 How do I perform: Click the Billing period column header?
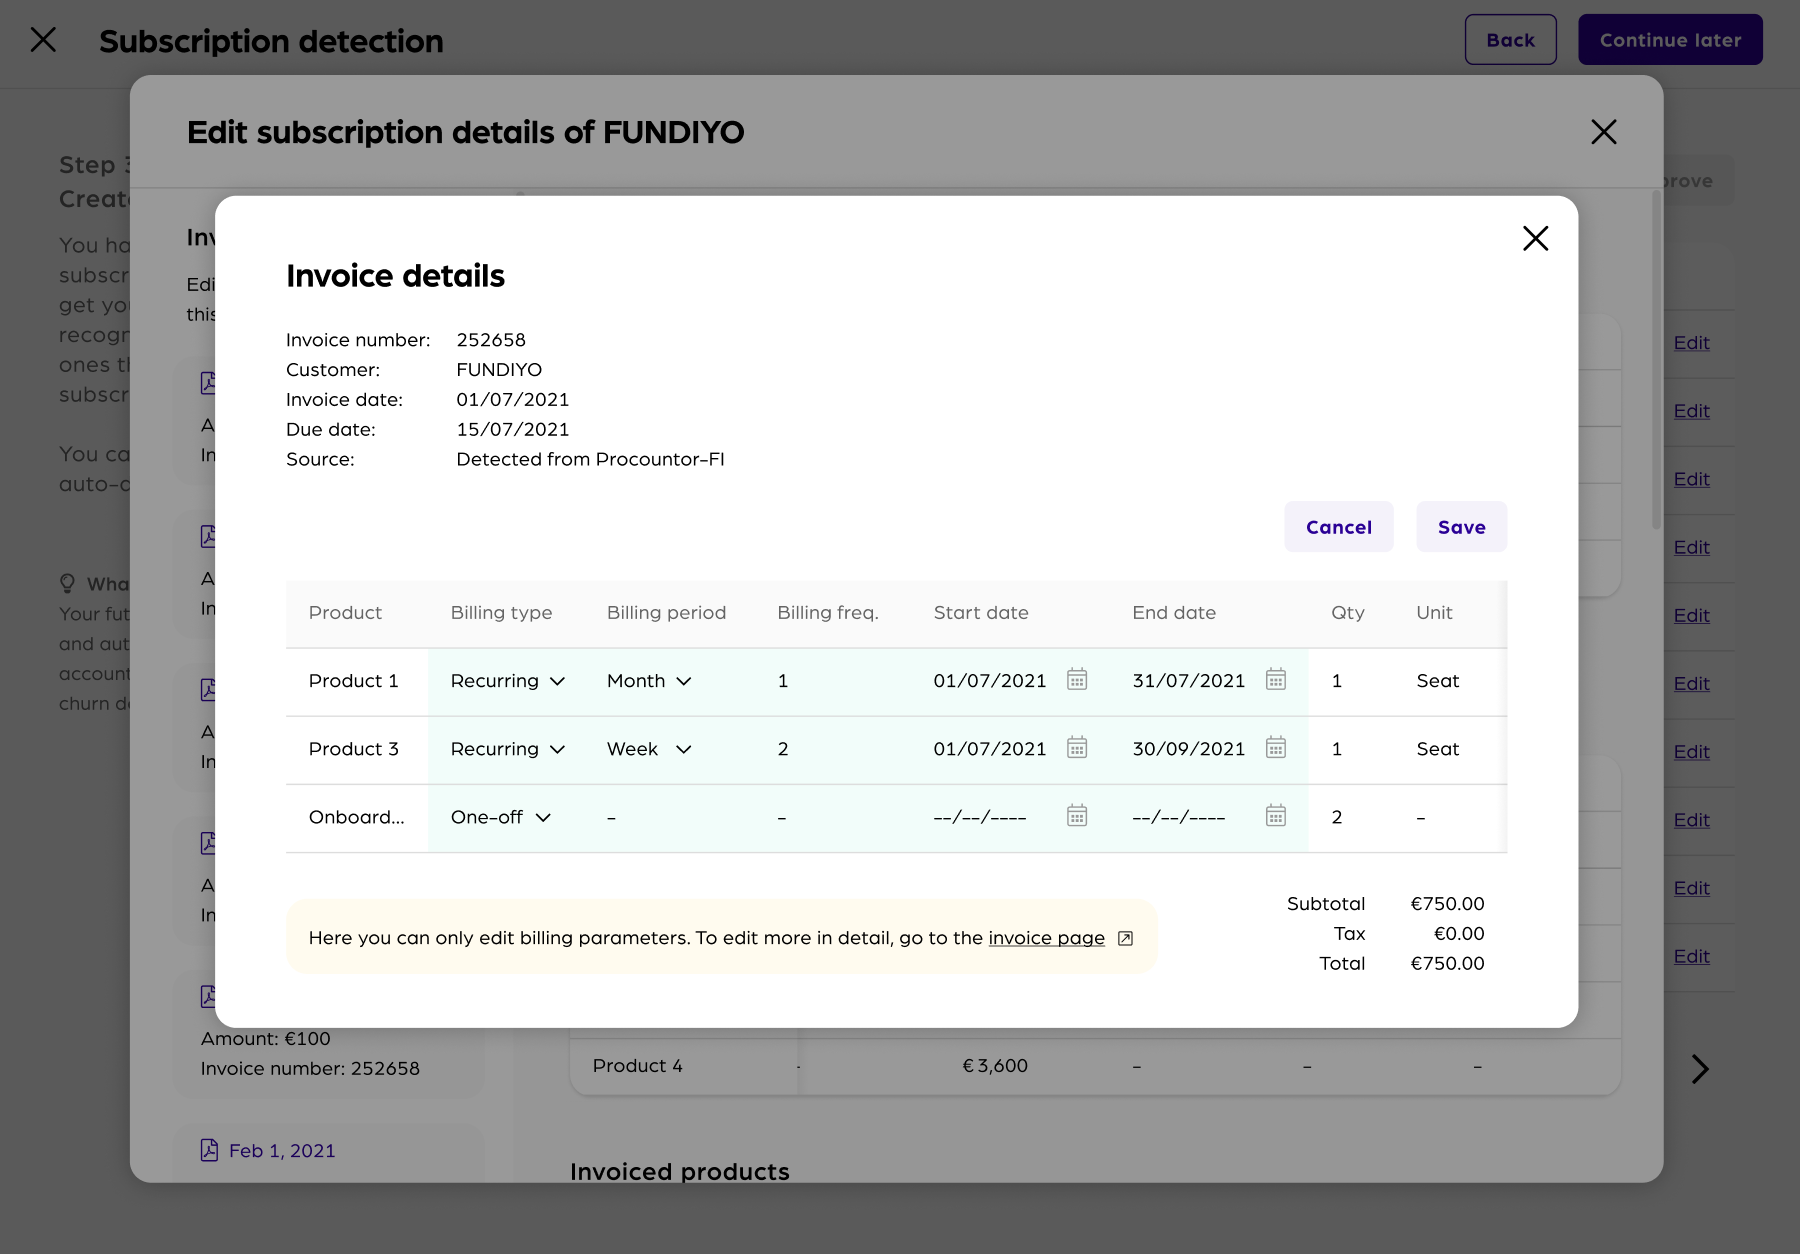[x=666, y=613]
